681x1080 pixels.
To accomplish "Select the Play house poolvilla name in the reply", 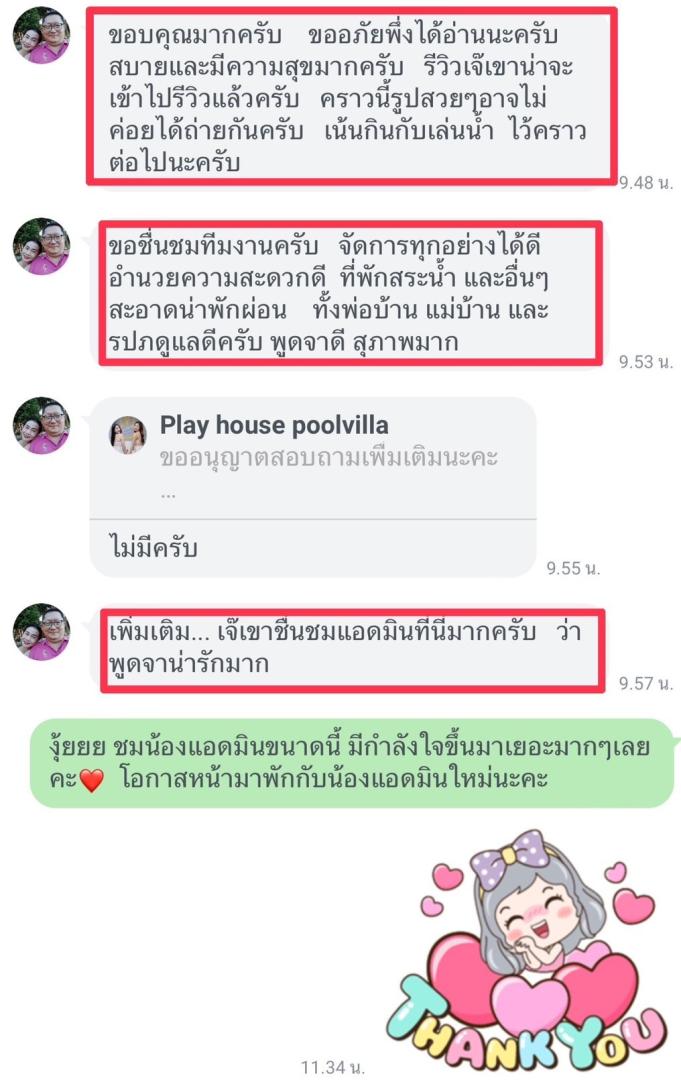I will click(x=274, y=425).
